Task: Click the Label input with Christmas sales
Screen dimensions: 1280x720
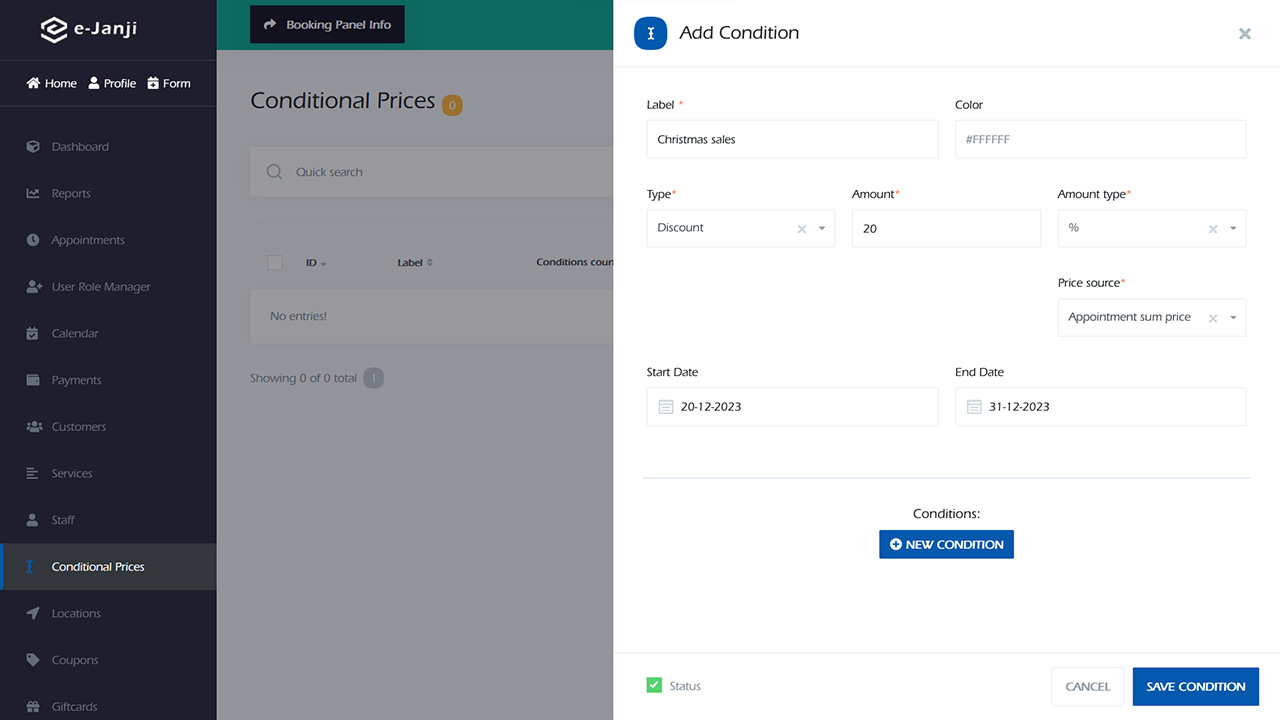Action: tap(792, 140)
